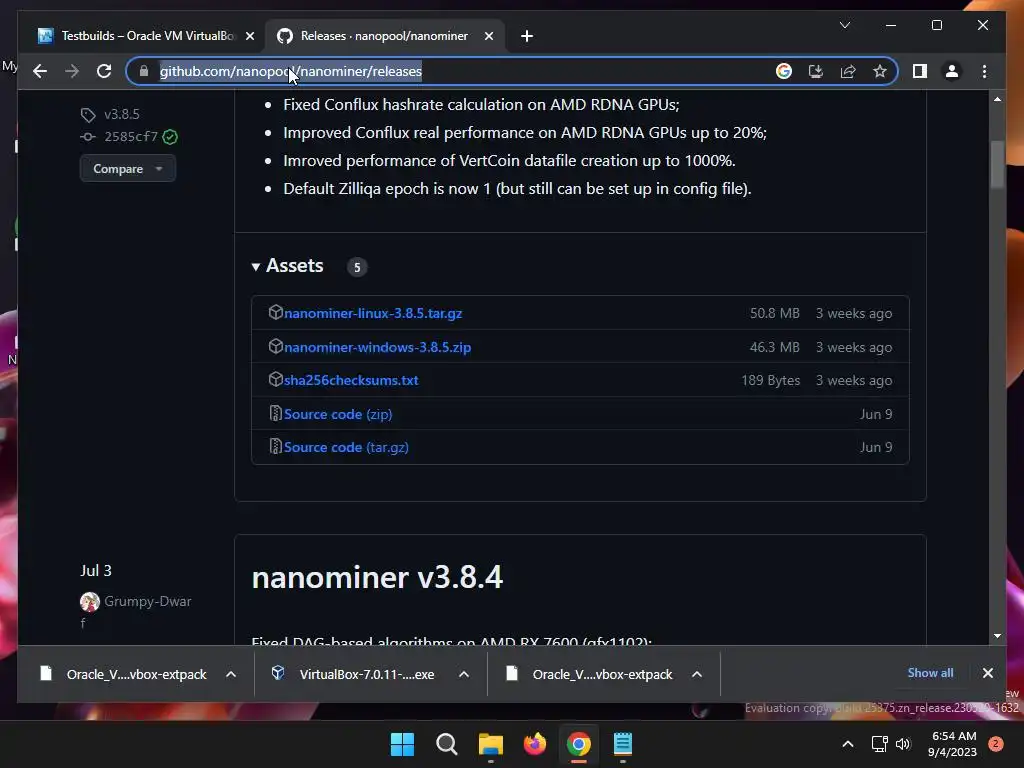This screenshot has height=768, width=1024.
Task: Show hidden system tray icons
Action: (847, 744)
